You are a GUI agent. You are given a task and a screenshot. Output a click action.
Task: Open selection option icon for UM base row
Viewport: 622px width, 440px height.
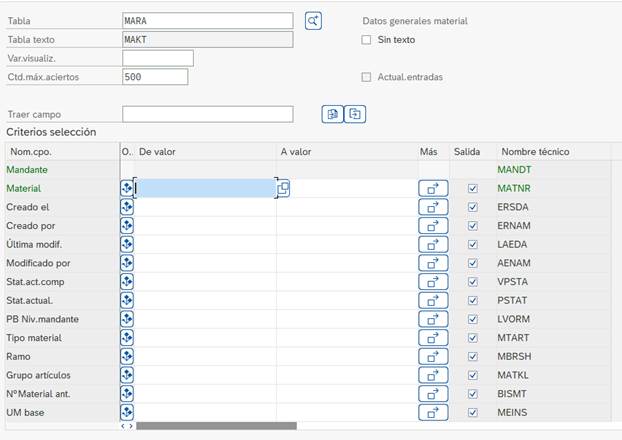[127, 412]
